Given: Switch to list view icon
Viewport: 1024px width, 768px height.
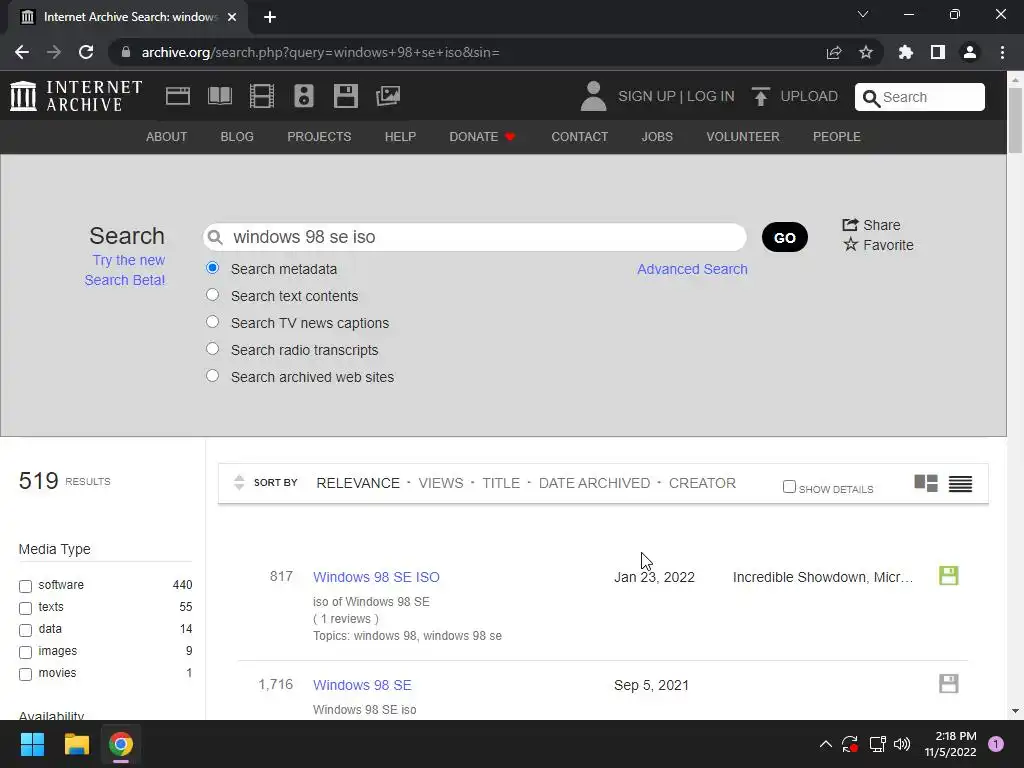Looking at the screenshot, I should coord(960,483).
